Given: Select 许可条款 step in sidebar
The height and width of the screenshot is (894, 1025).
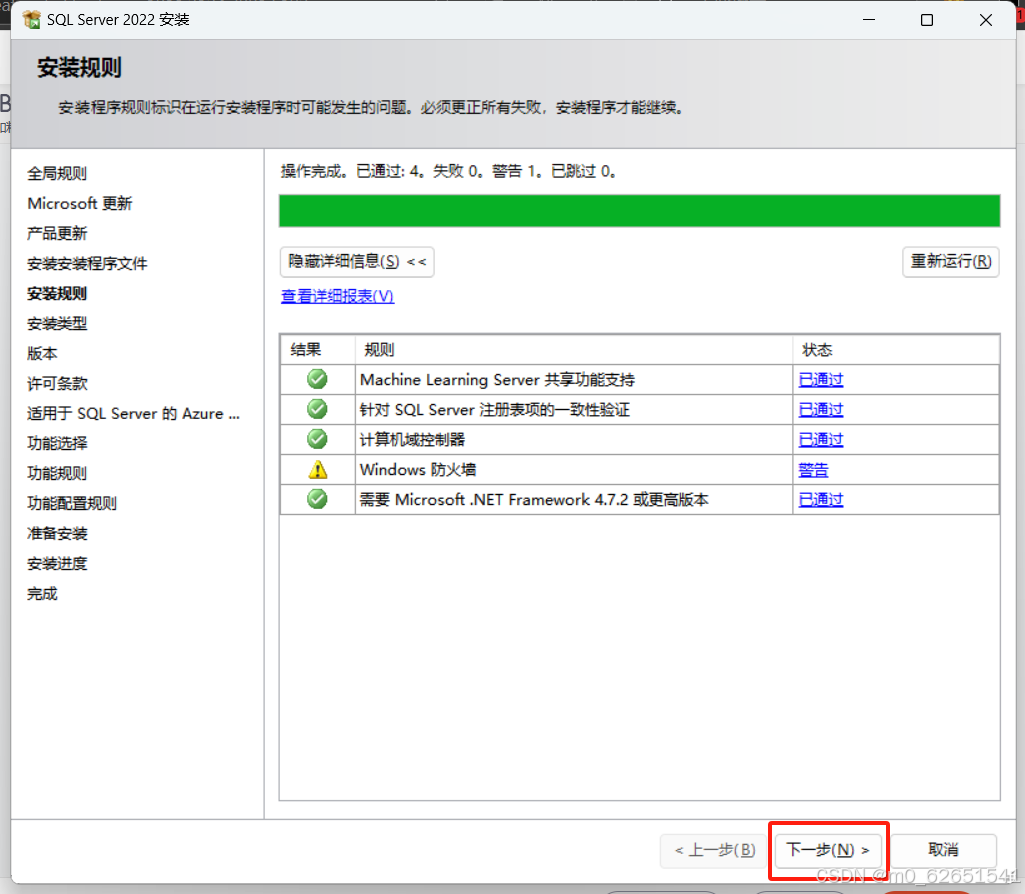Looking at the screenshot, I should (x=57, y=384).
